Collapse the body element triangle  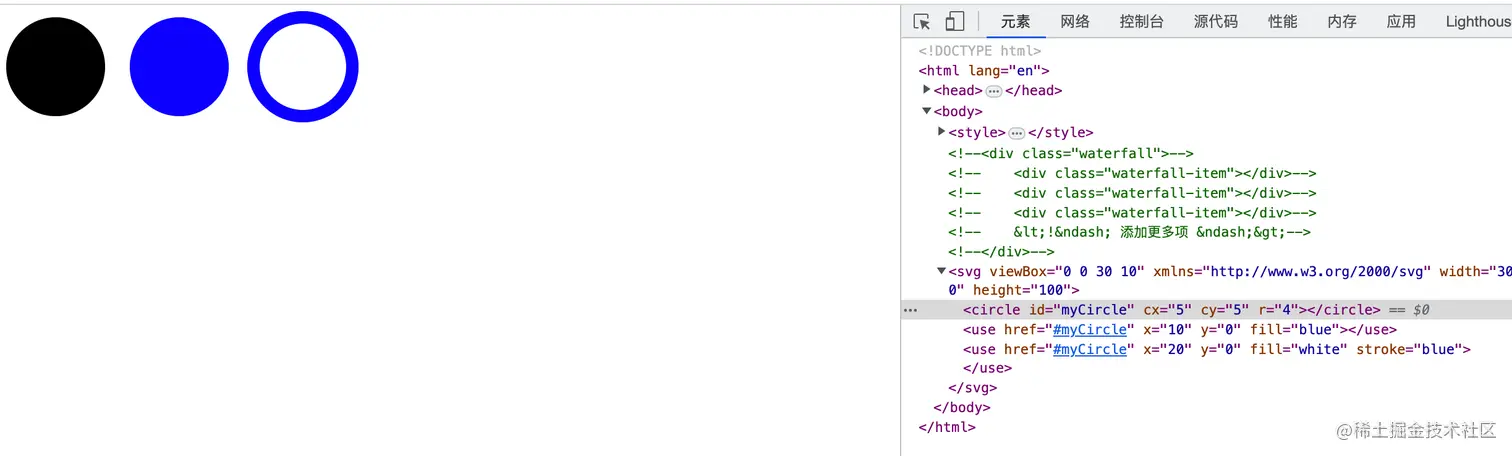tap(927, 111)
